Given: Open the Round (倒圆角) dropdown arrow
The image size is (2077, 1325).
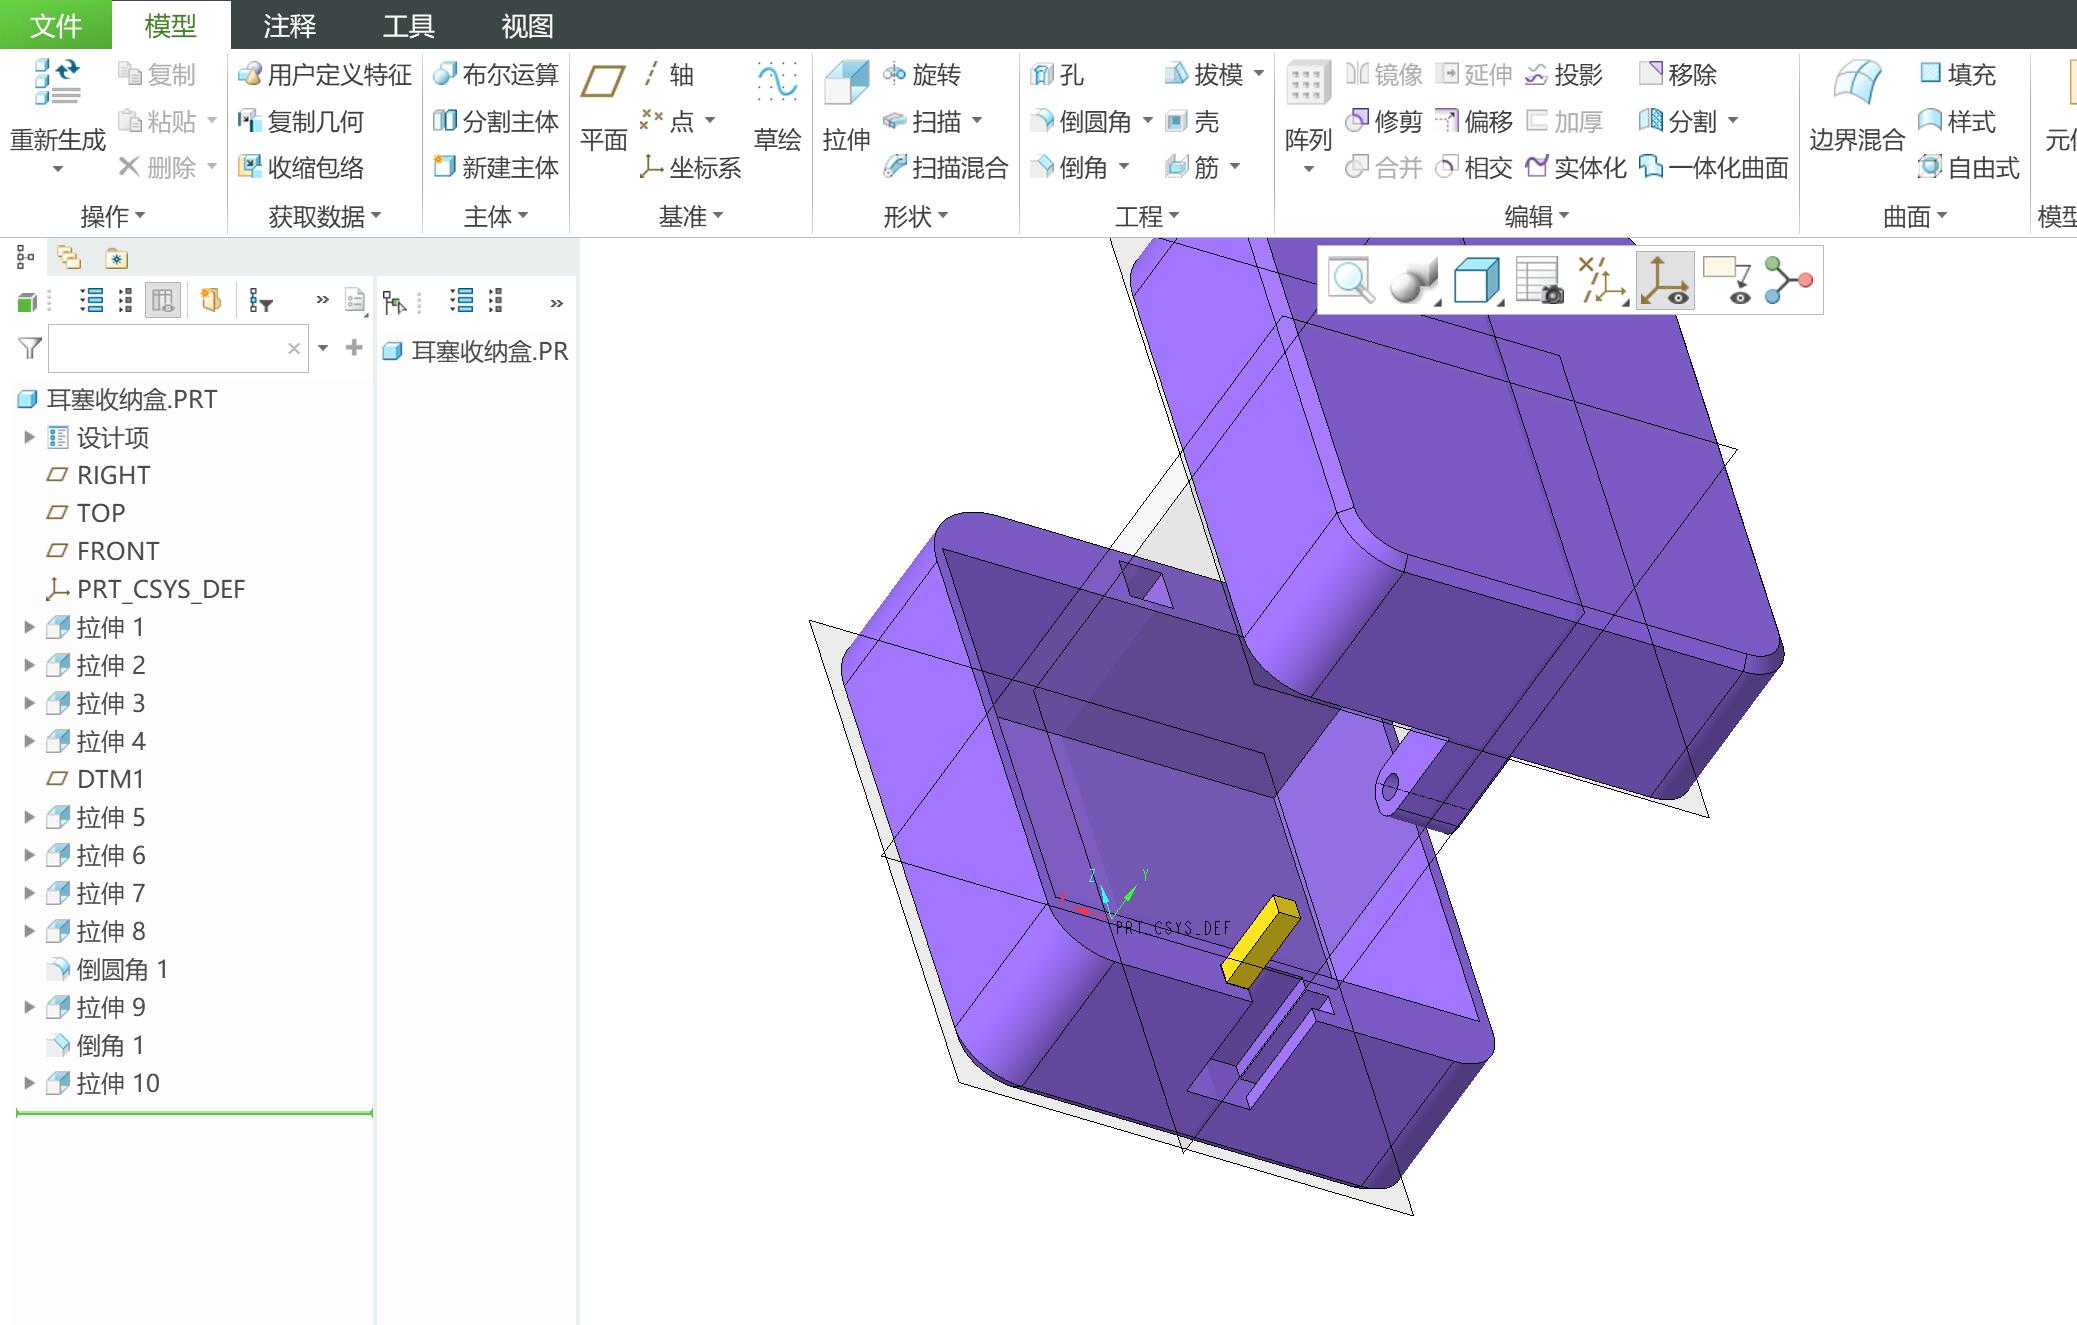Looking at the screenshot, I should (x=1148, y=122).
